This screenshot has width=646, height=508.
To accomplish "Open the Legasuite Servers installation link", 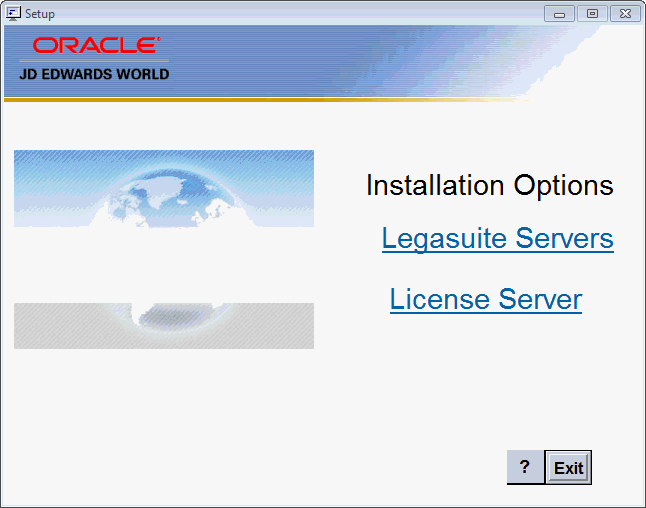I will click(497, 239).
